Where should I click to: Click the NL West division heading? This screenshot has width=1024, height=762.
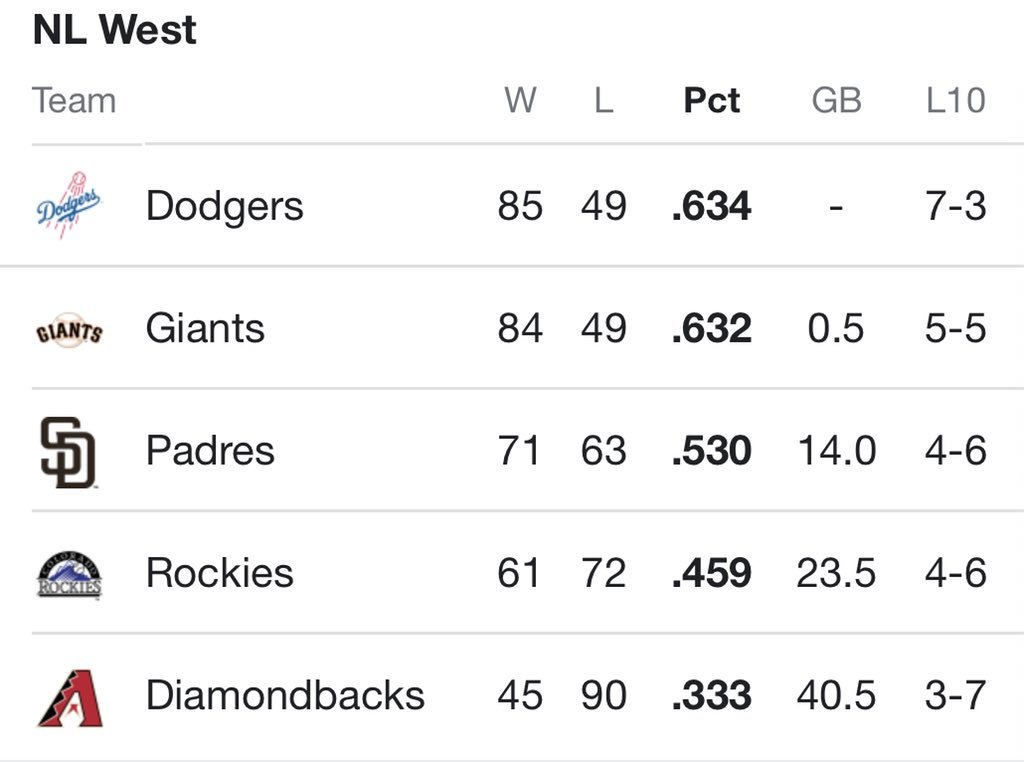point(114,29)
